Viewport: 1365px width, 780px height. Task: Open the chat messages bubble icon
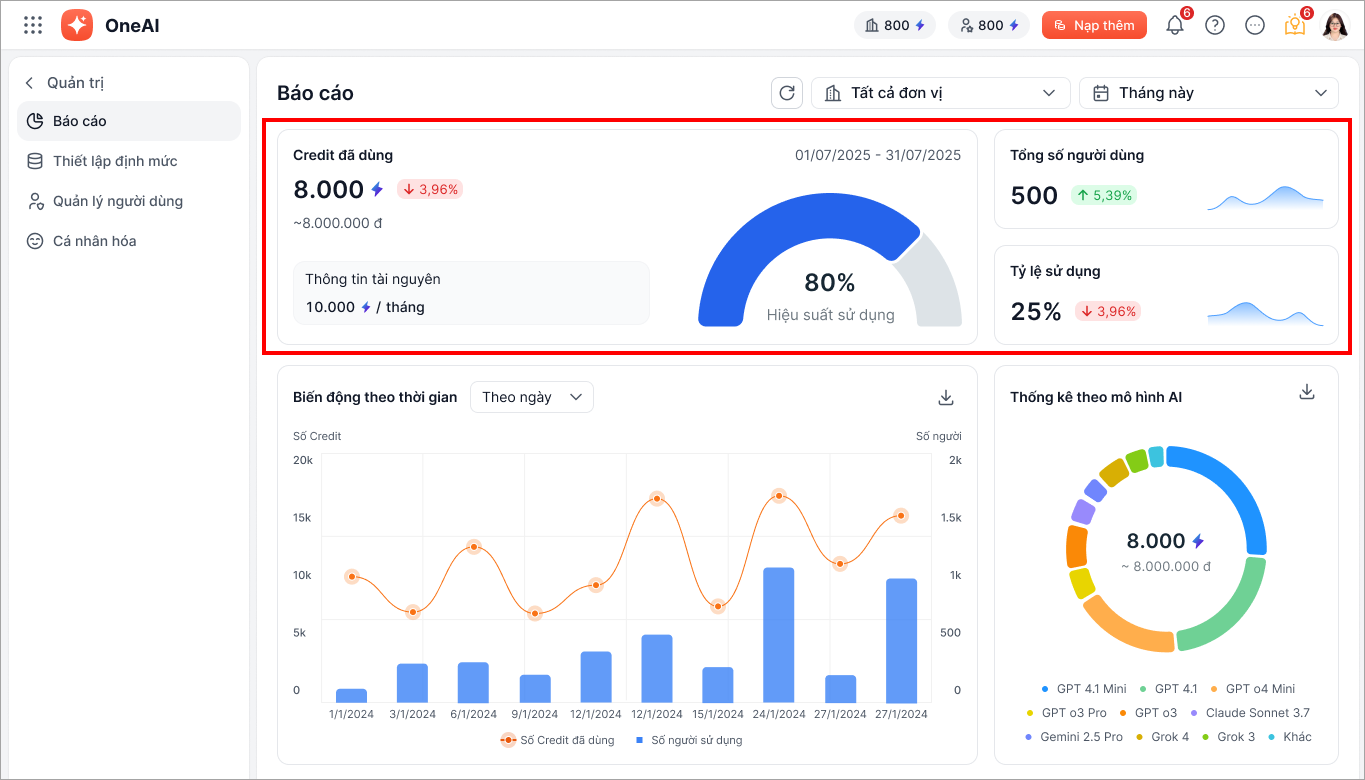[x=1255, y=26]
